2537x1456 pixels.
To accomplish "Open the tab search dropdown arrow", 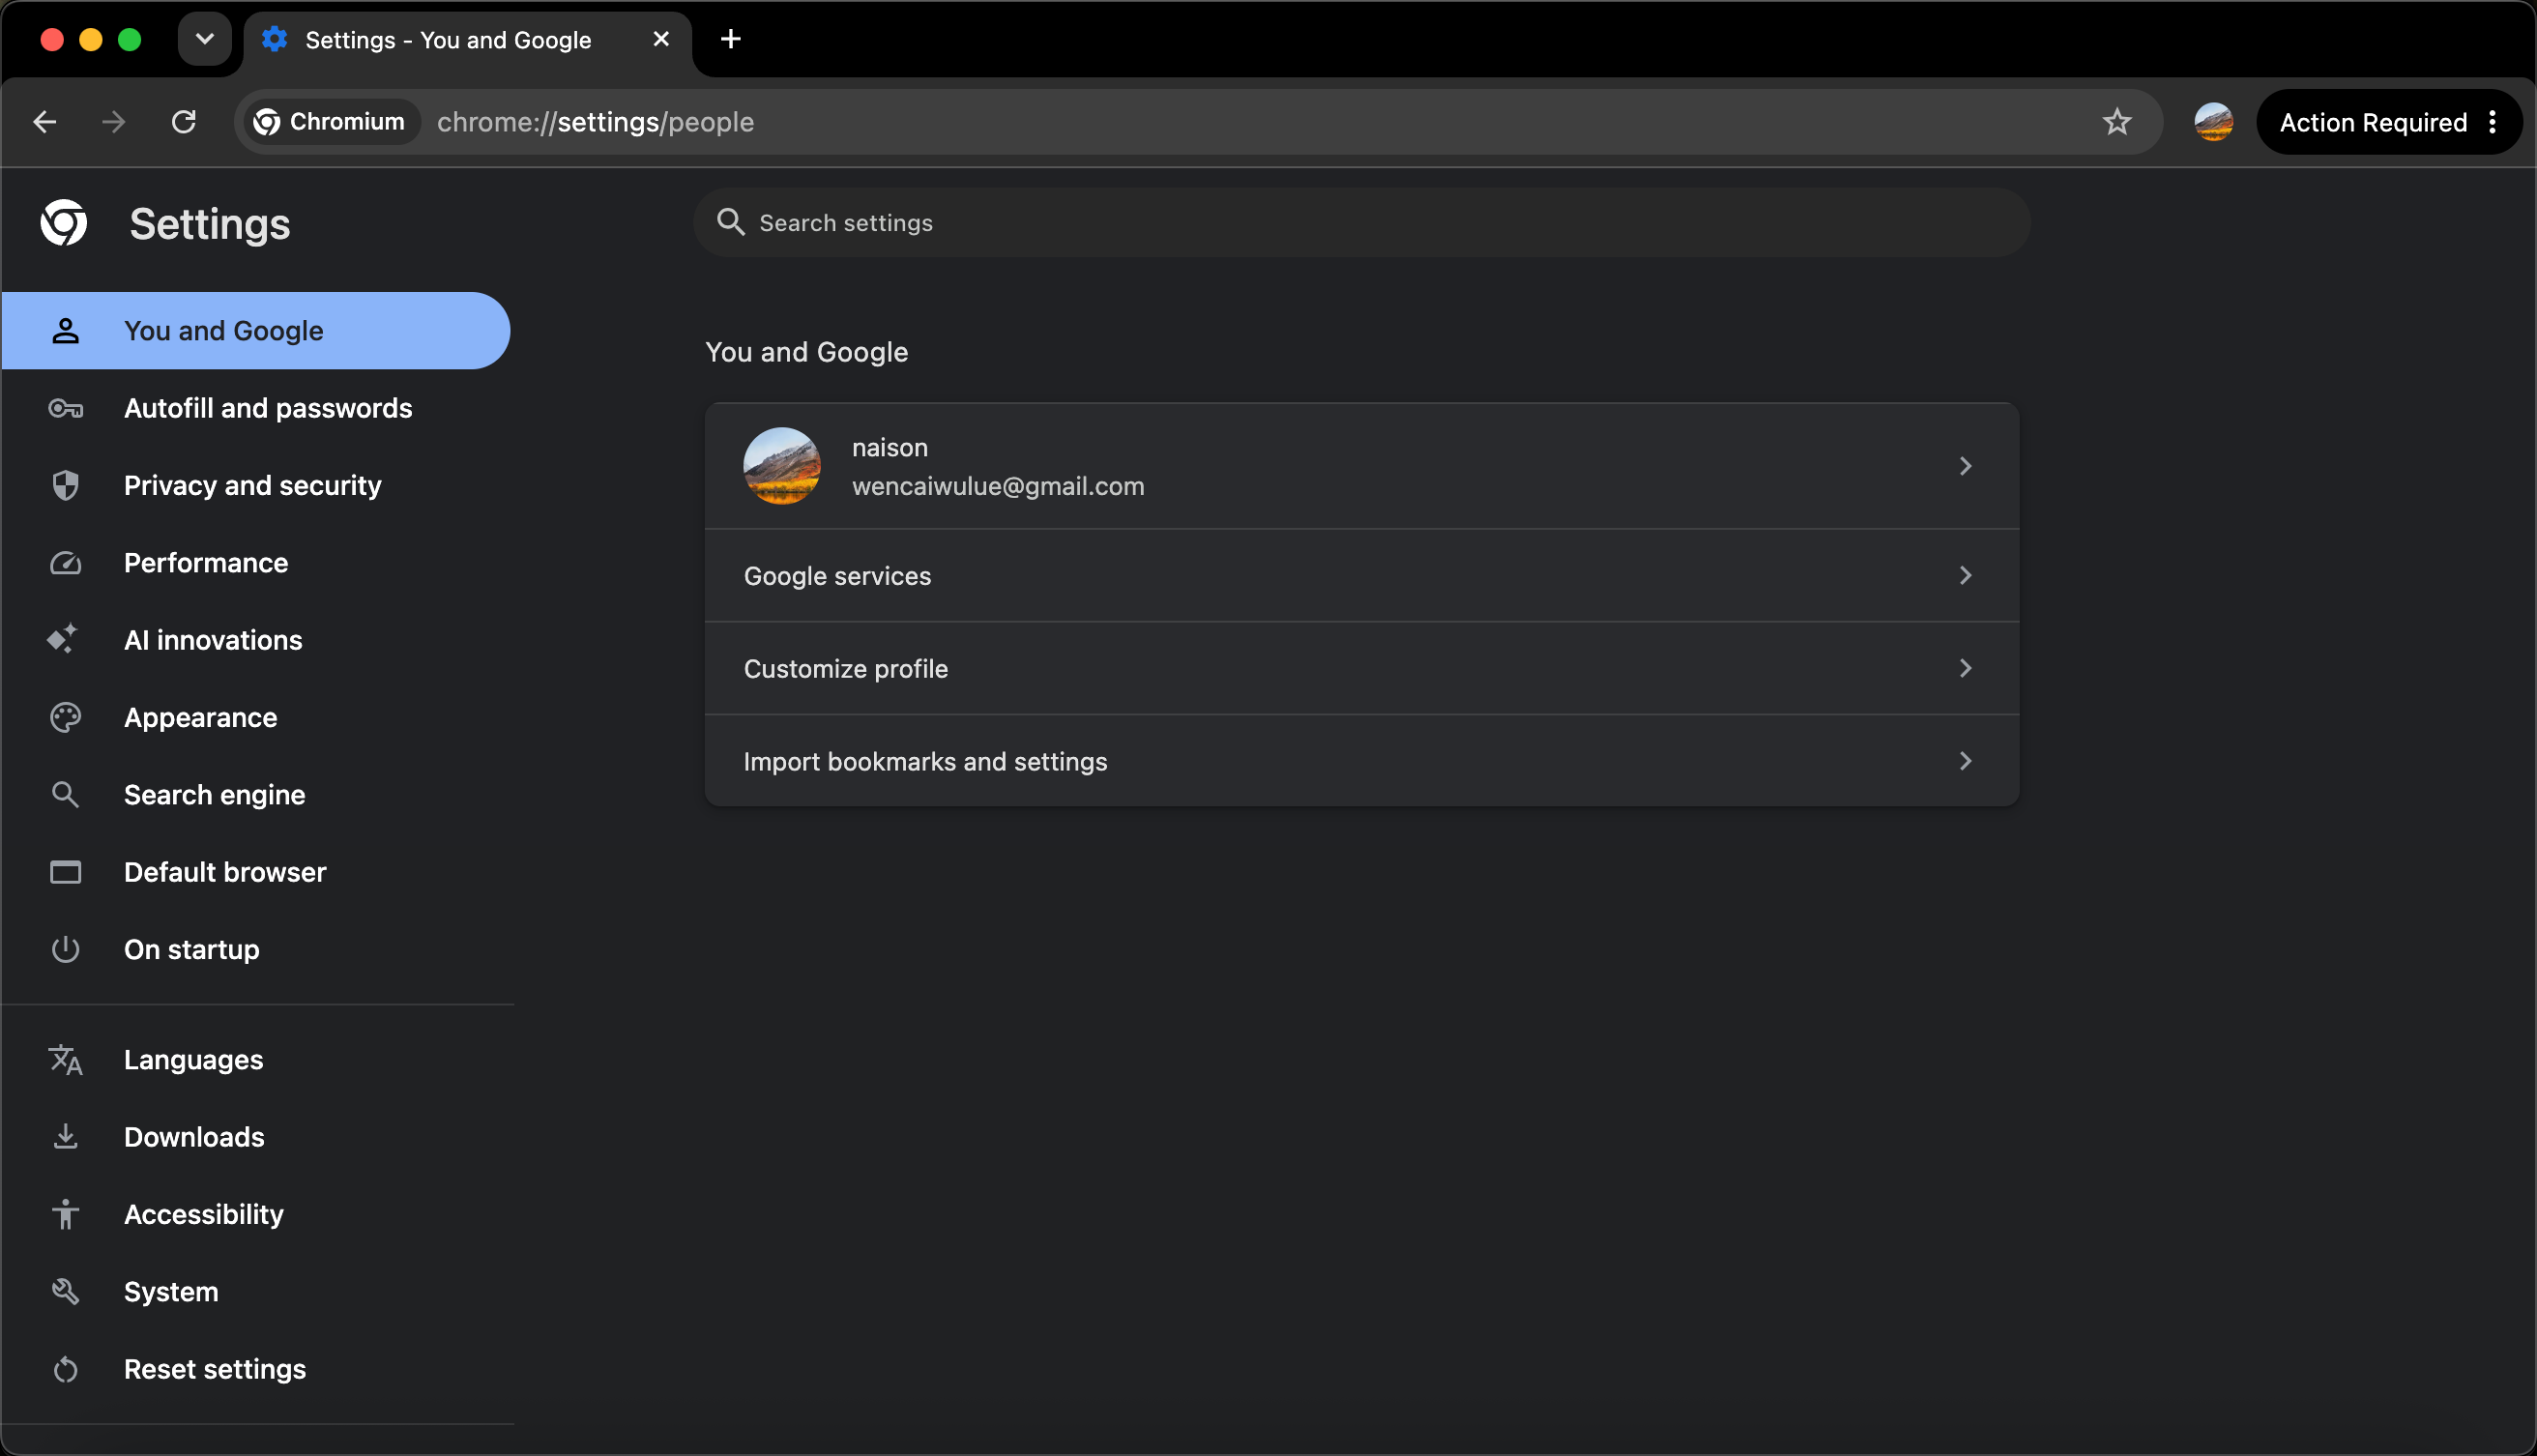I will coord(205,39).
